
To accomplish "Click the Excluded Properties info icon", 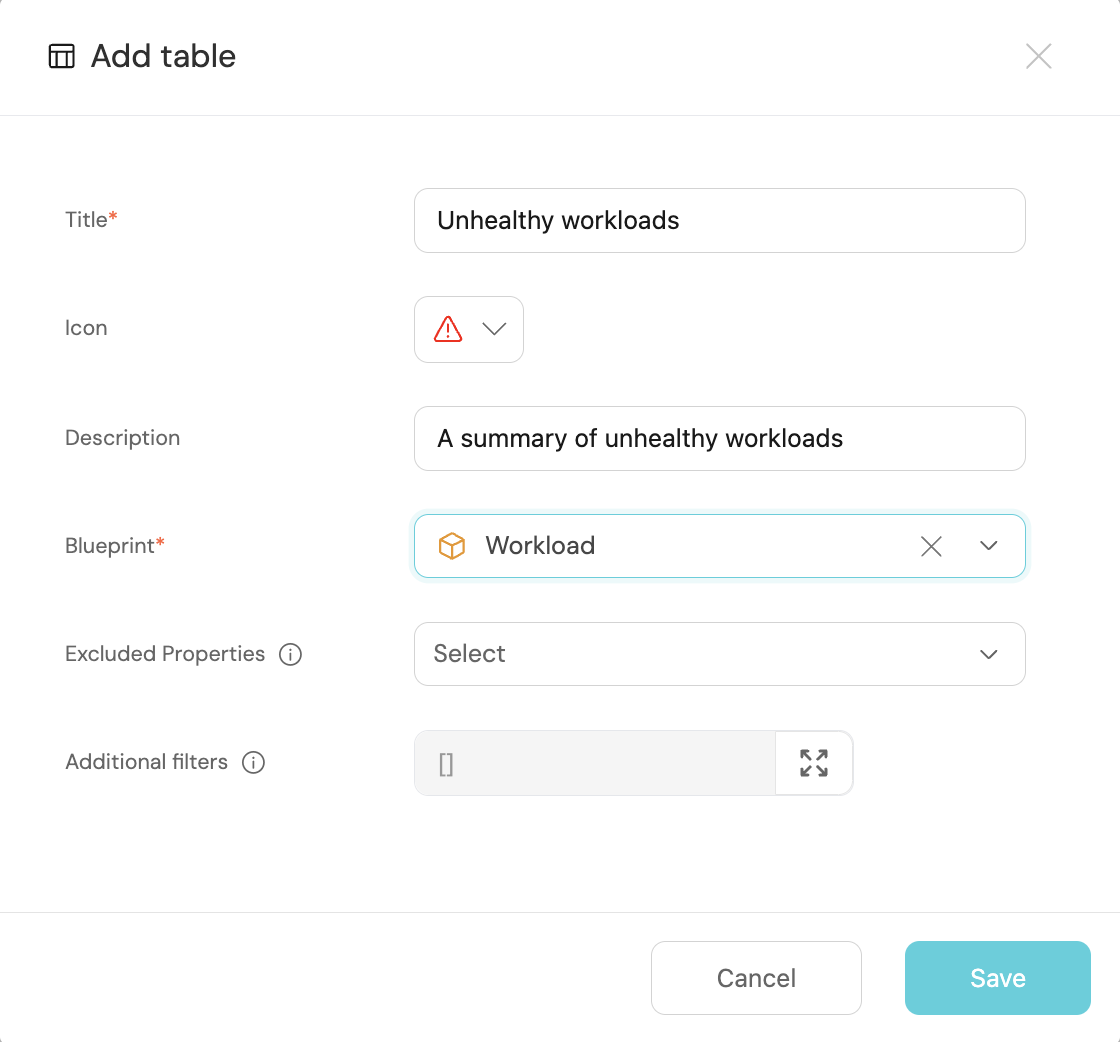I will 290,655.
